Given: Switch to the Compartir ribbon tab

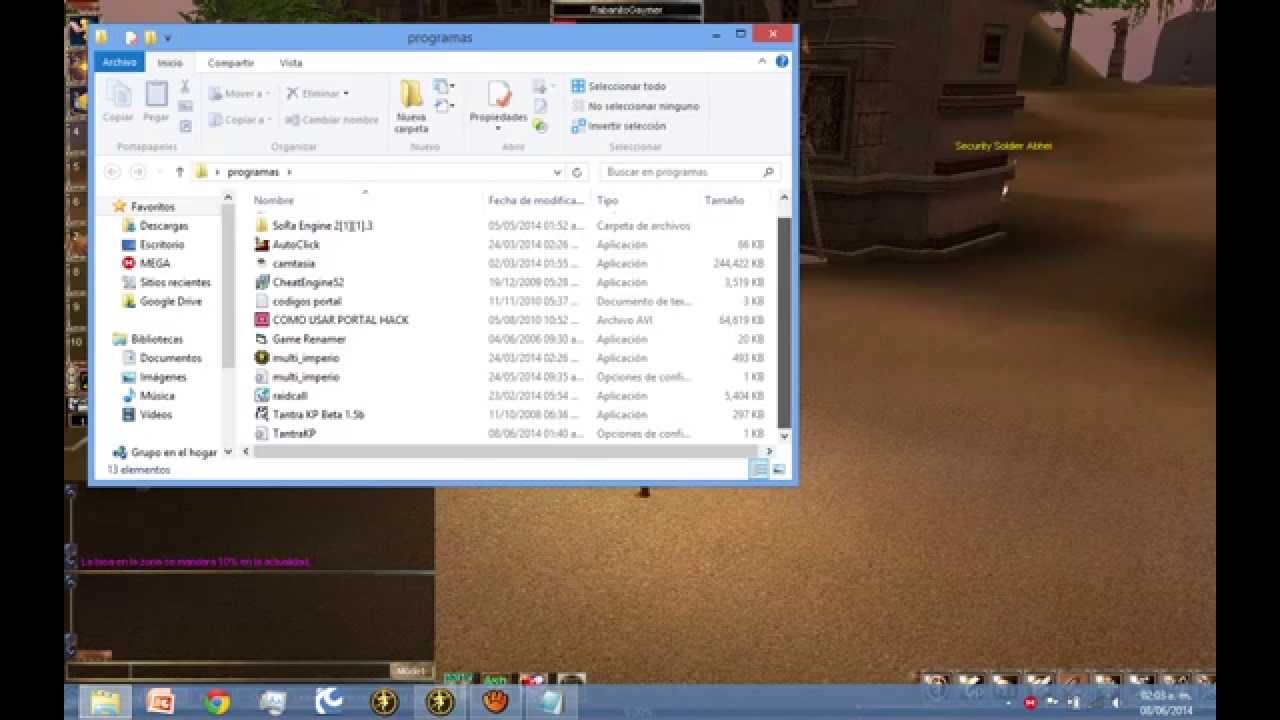Looking at the screenshot, I should 231,63.
